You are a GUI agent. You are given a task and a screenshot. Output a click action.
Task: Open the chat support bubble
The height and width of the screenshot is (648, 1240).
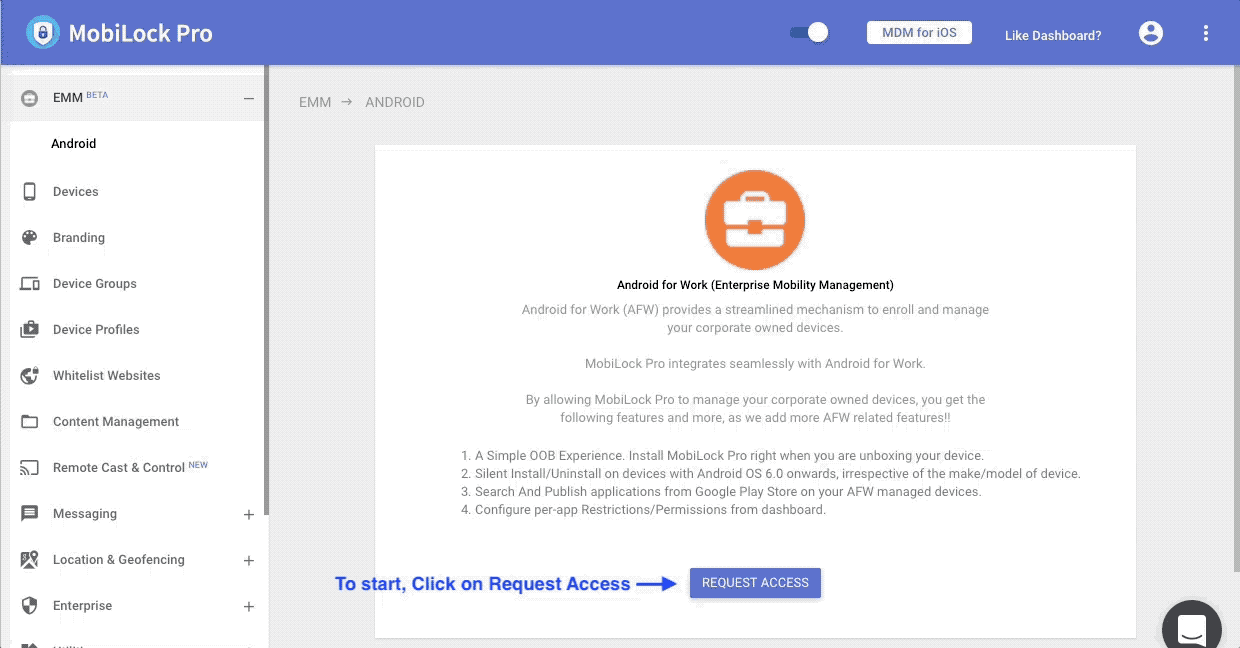pos(1192,630)
